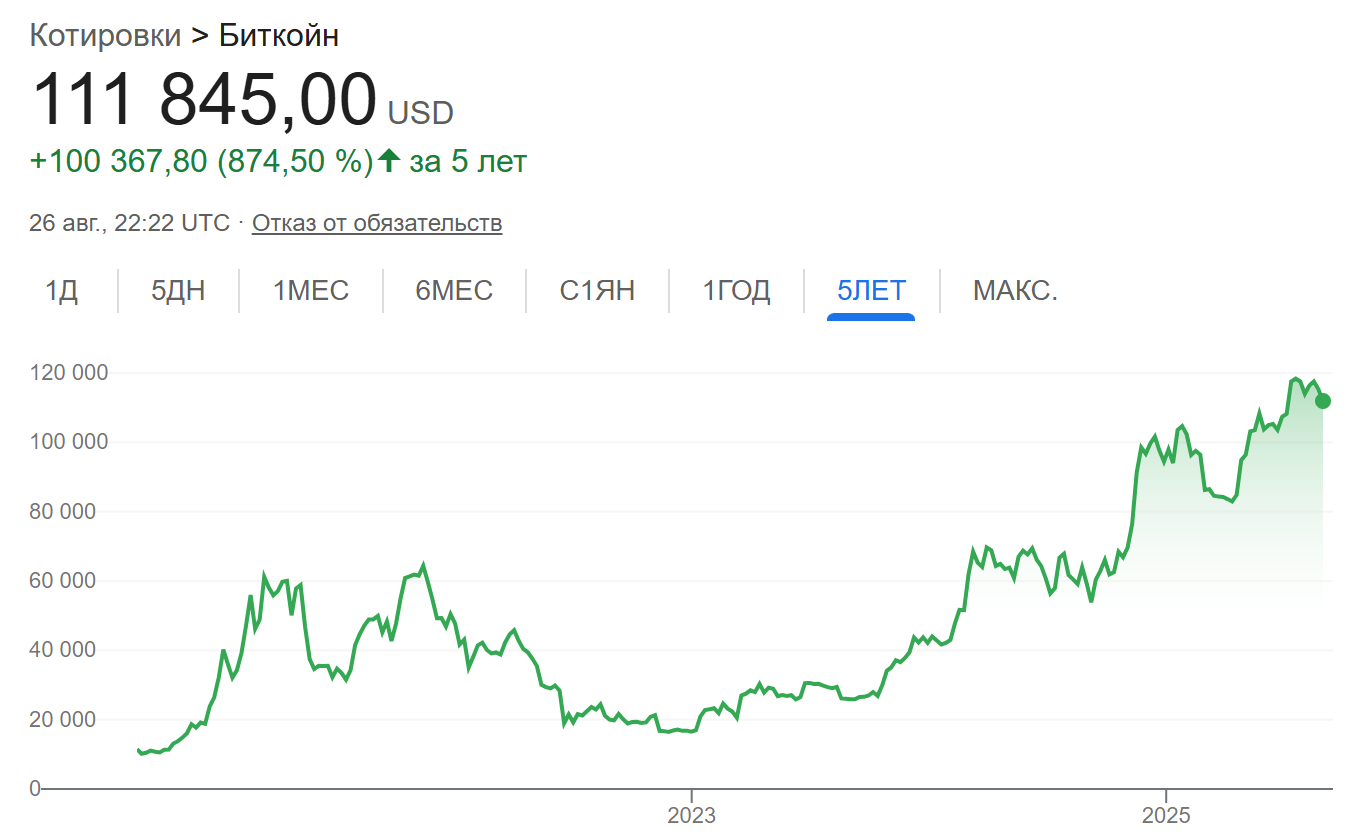
Task: Click the 120 000 y-axis label
Action: [x=70, y=373]
